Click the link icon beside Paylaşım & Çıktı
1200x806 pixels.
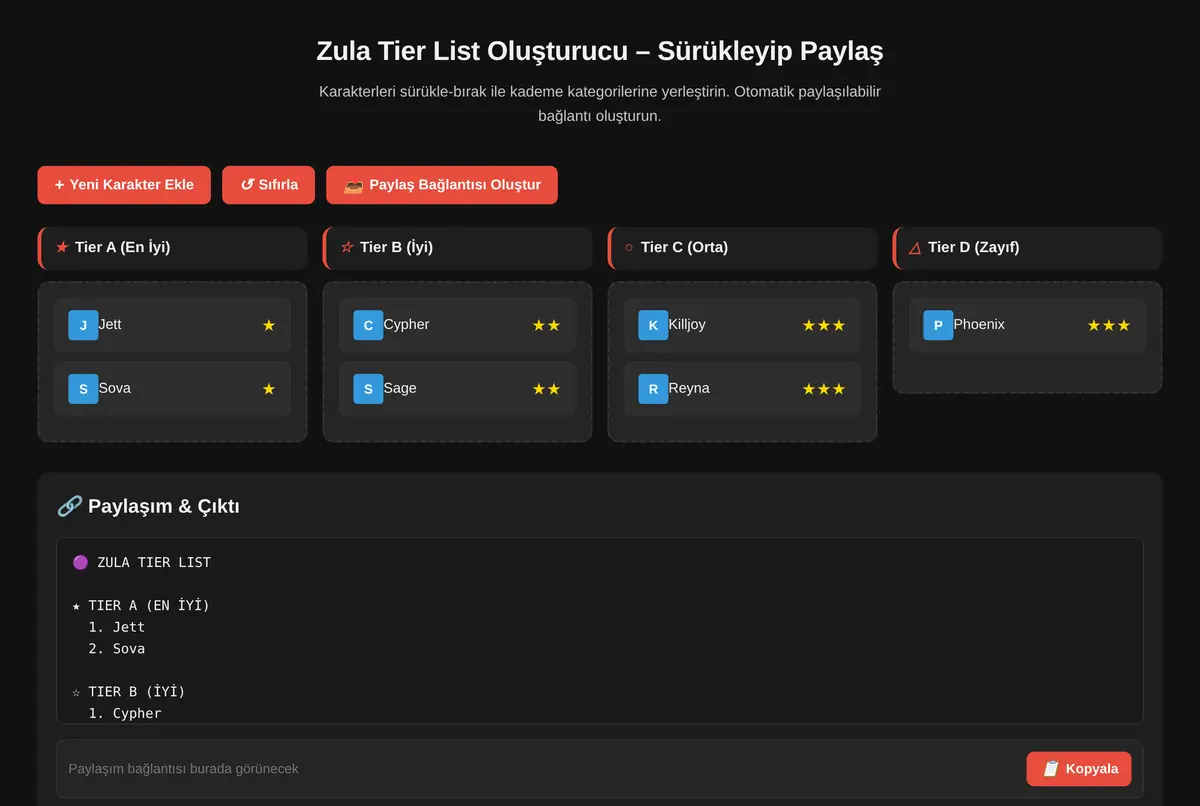pyautogui.click(x=70, y=506)
